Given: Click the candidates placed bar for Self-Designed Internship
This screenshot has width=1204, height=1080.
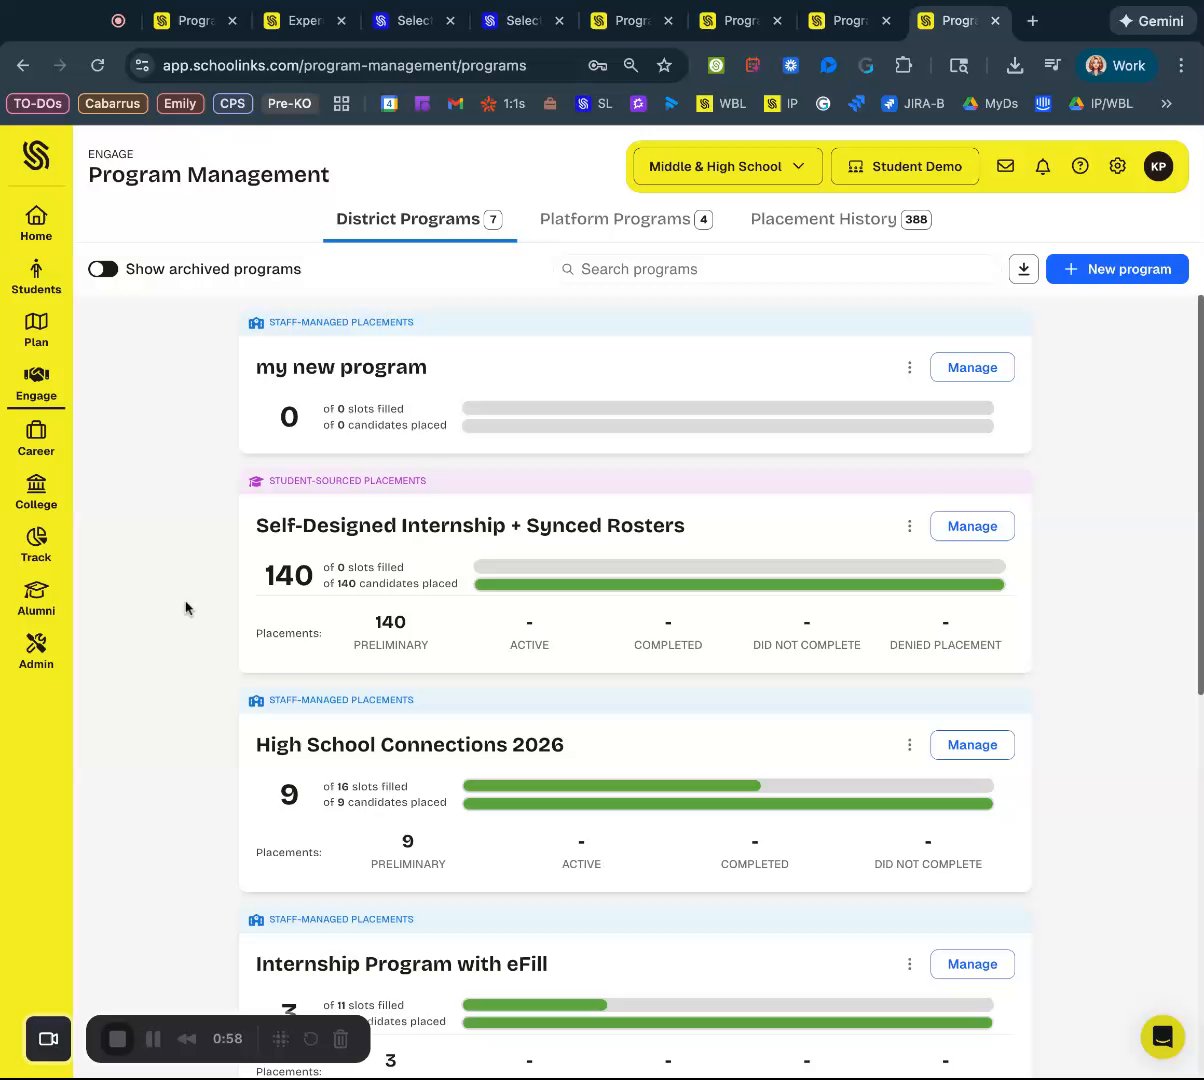Looking at the screenshot, I should 739,585.
